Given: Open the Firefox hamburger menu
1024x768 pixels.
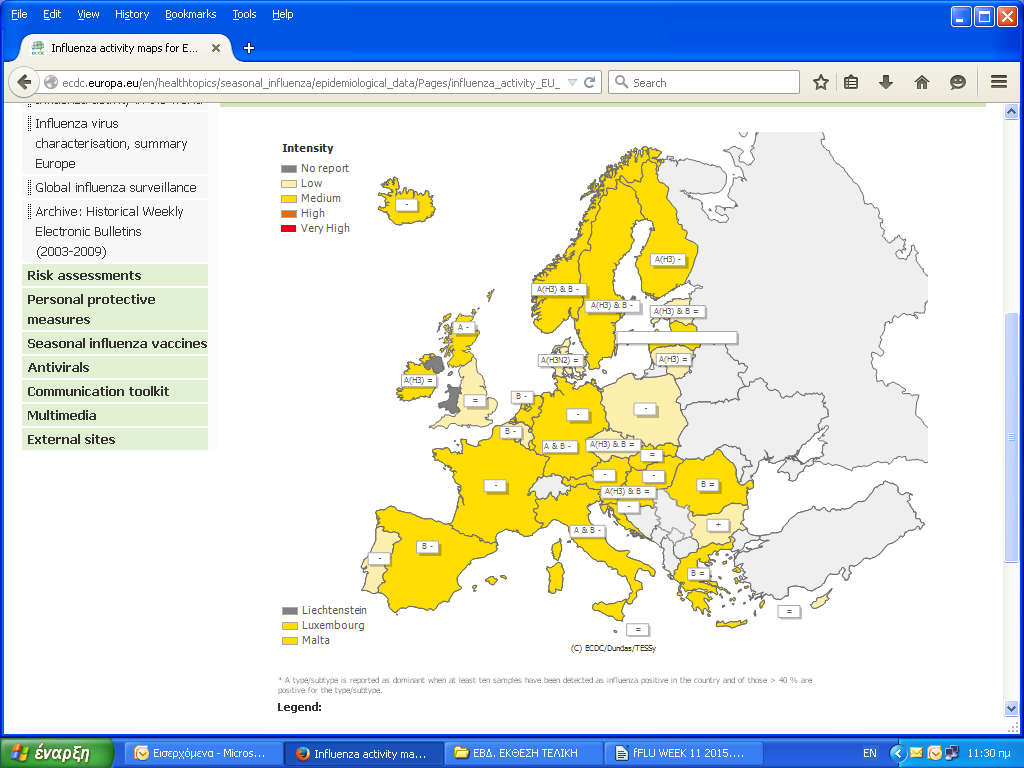Looking at the screenshot, I should [x=999, y=82].
